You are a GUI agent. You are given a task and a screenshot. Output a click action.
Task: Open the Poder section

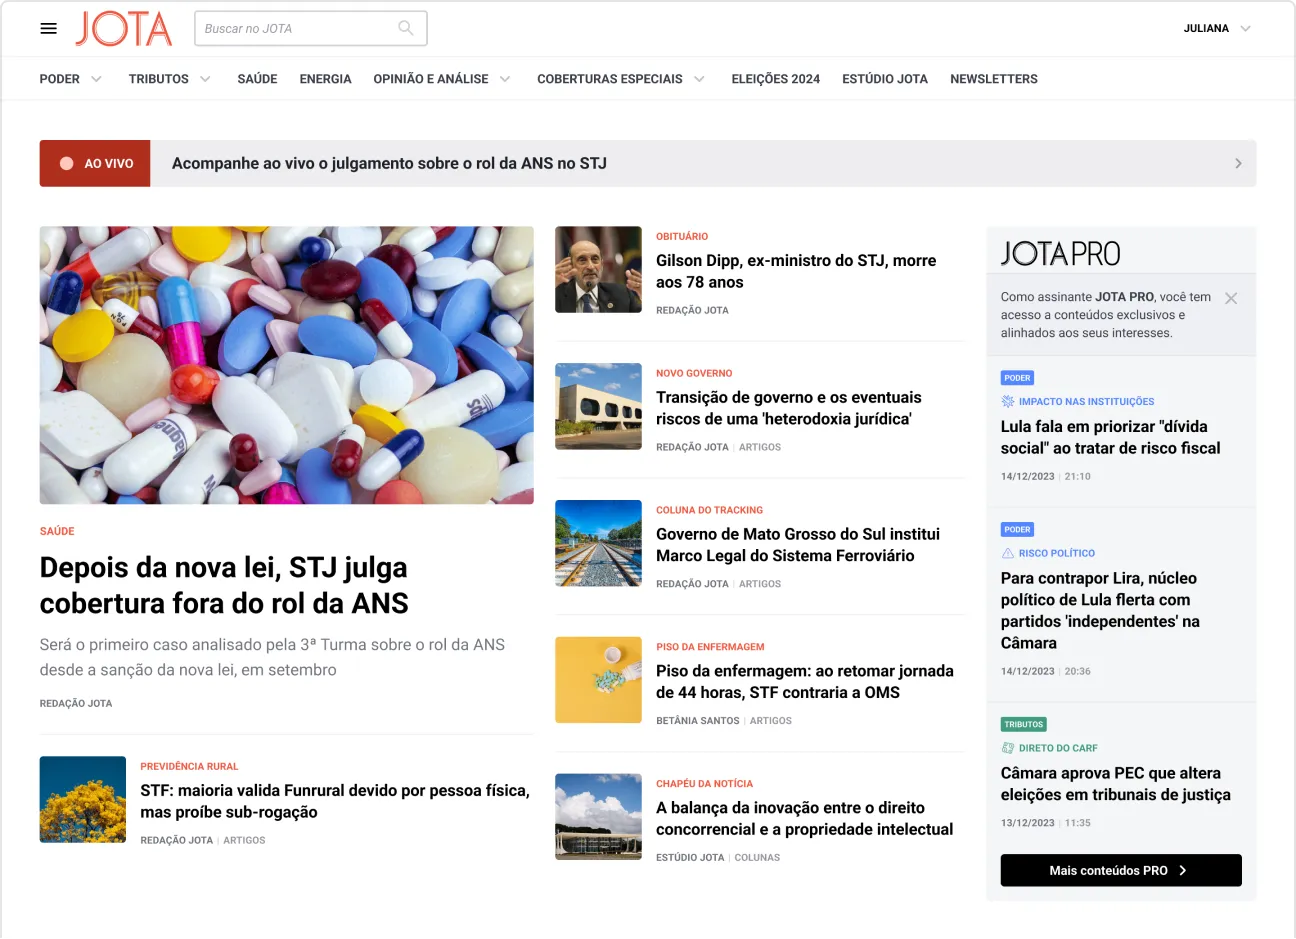[x=59, y=79]
